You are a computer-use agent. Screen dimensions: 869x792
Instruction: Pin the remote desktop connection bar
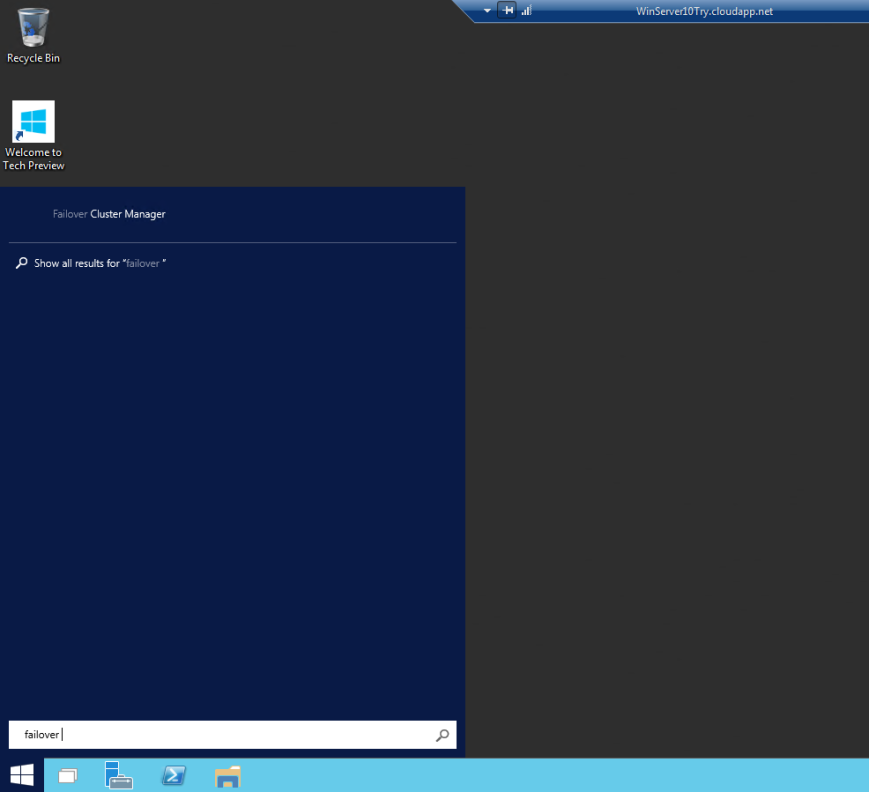507,10
